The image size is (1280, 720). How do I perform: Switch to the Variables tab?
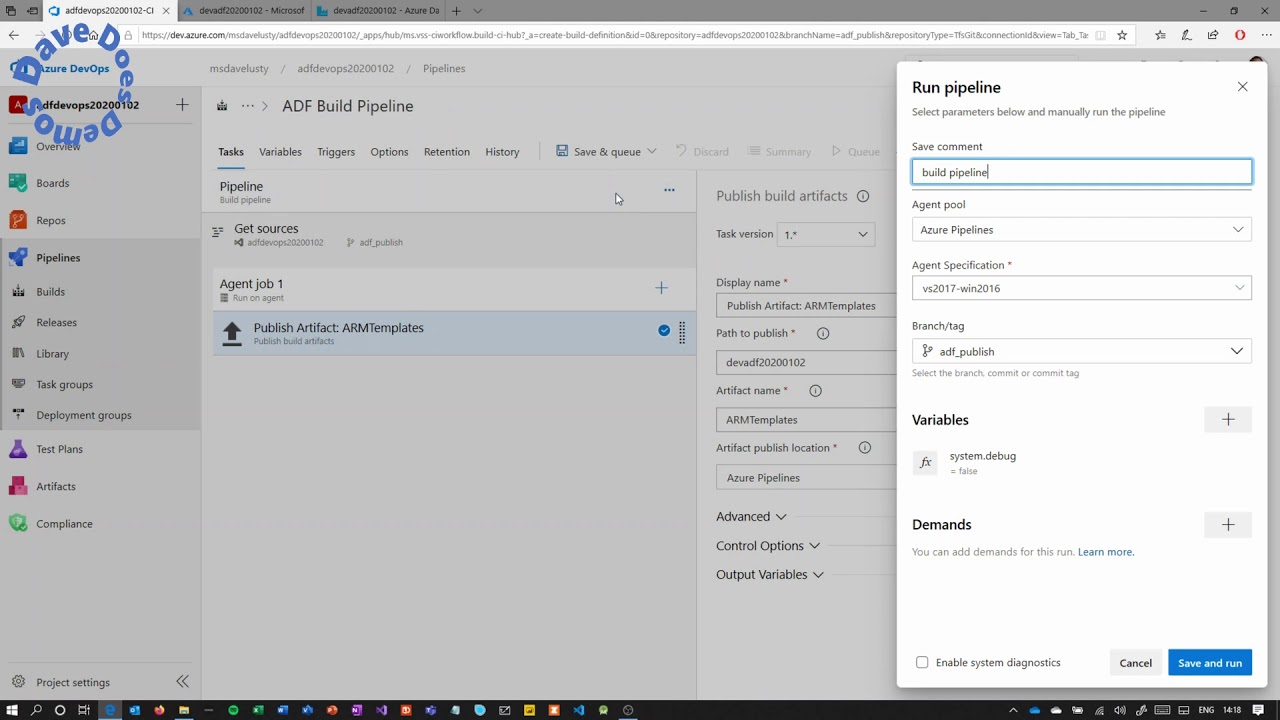[280, 152]
